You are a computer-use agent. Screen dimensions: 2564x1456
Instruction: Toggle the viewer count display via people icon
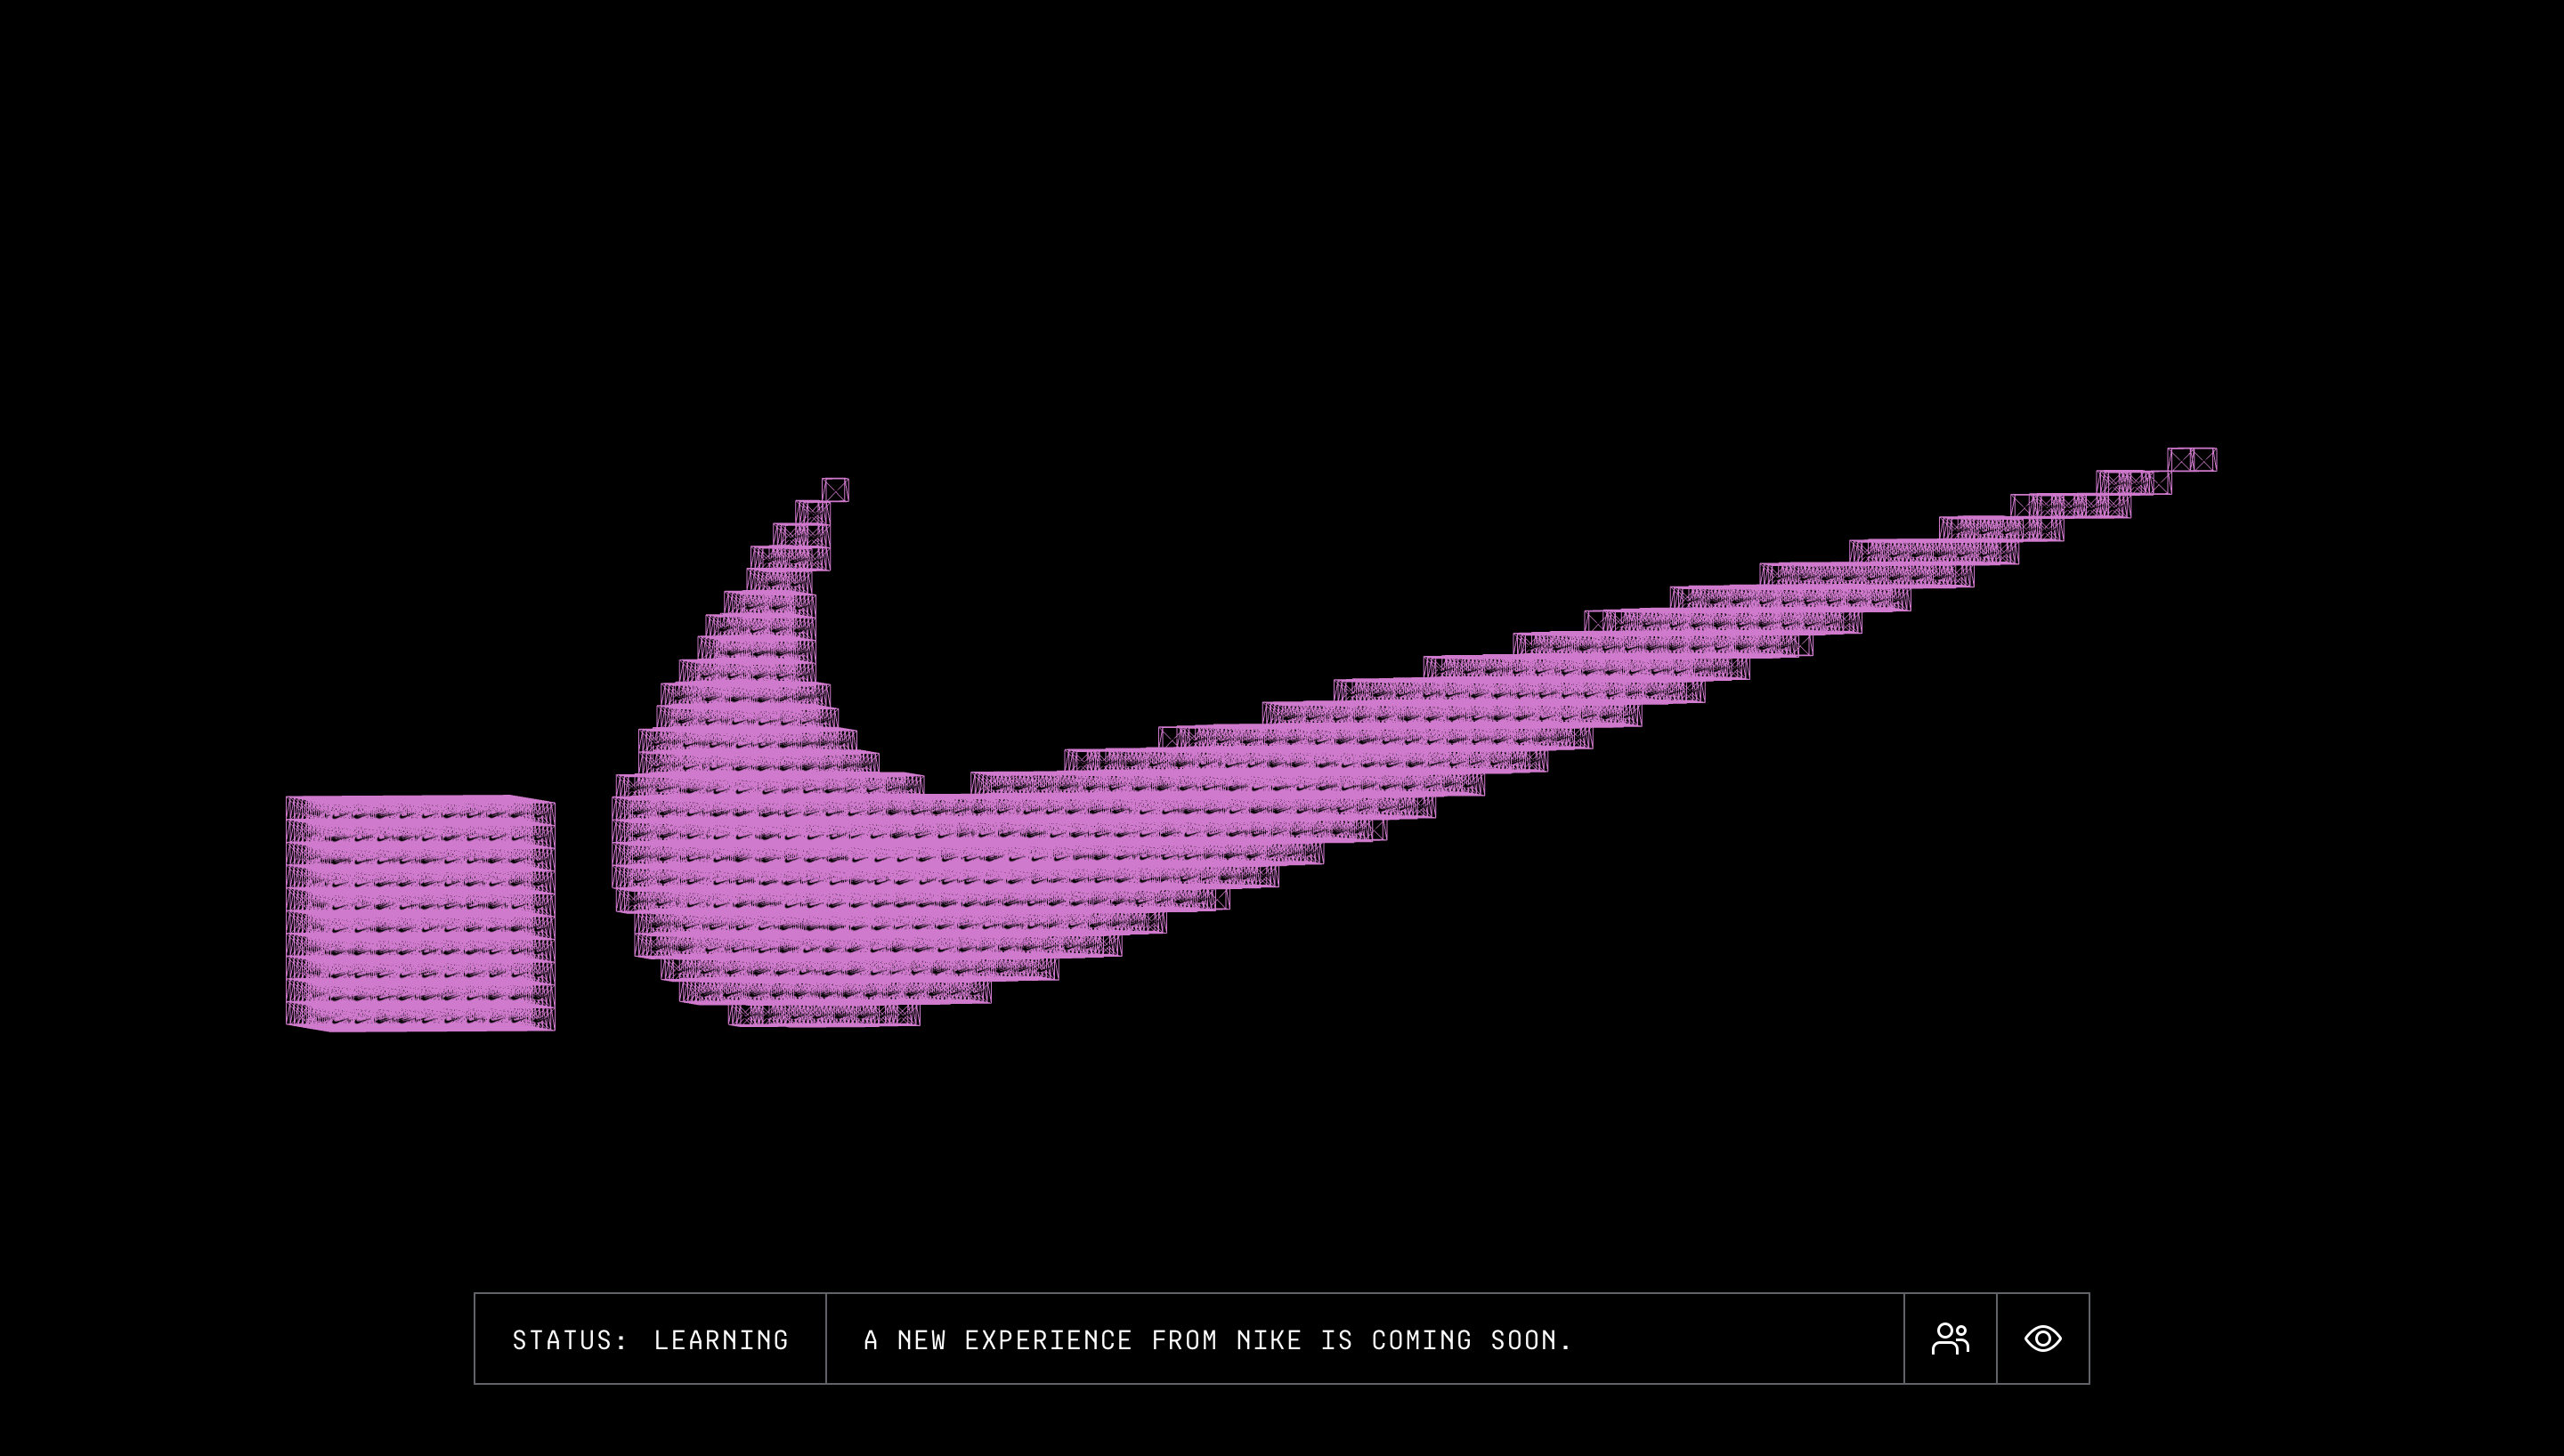coord(1951,1338)
